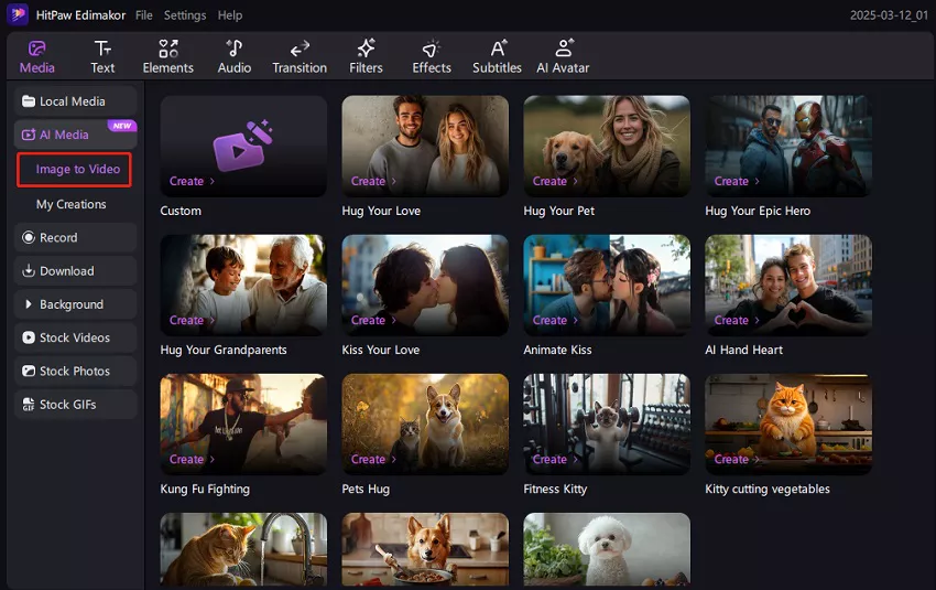Open the Subtitles panel icon
The image size is (936, 590).
click(497, 48)
